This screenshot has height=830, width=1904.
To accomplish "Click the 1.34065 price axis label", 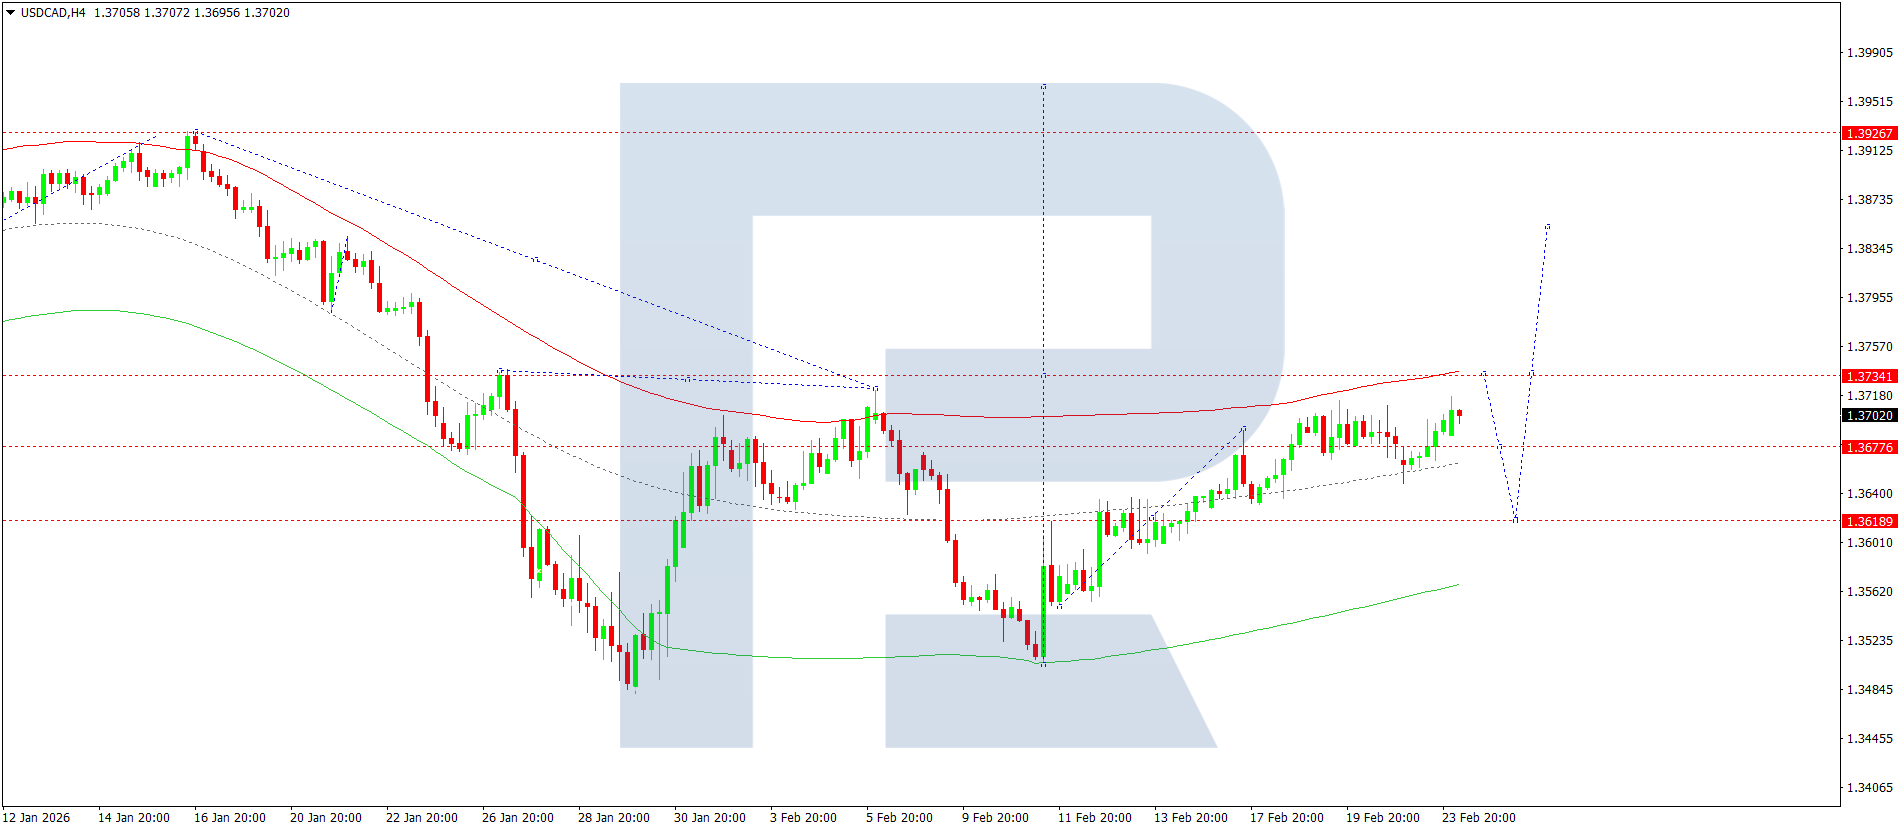I will [1868, 787].
